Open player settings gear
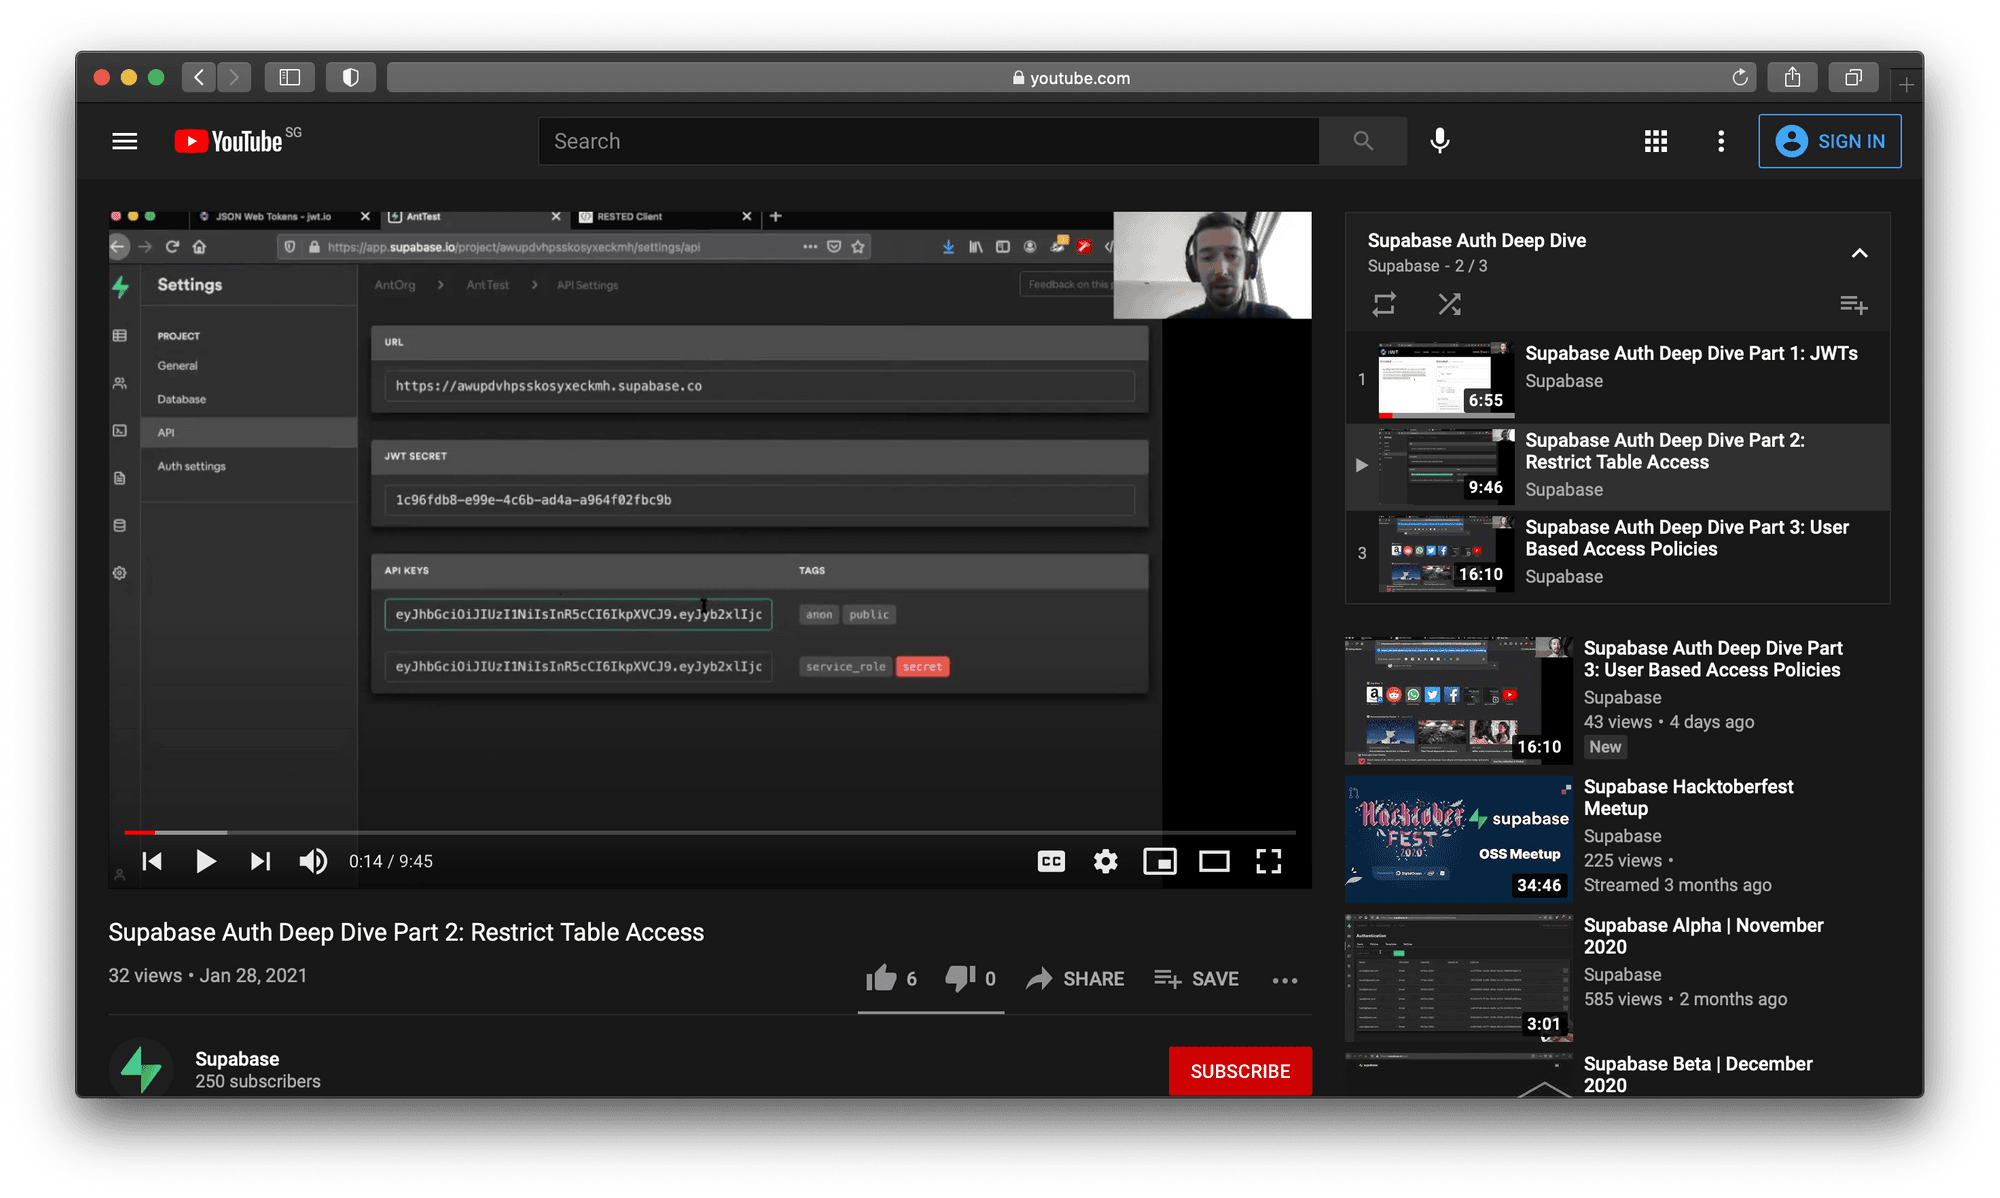This screenshot has width=2000, height=1198. [x=1105, y=861]
